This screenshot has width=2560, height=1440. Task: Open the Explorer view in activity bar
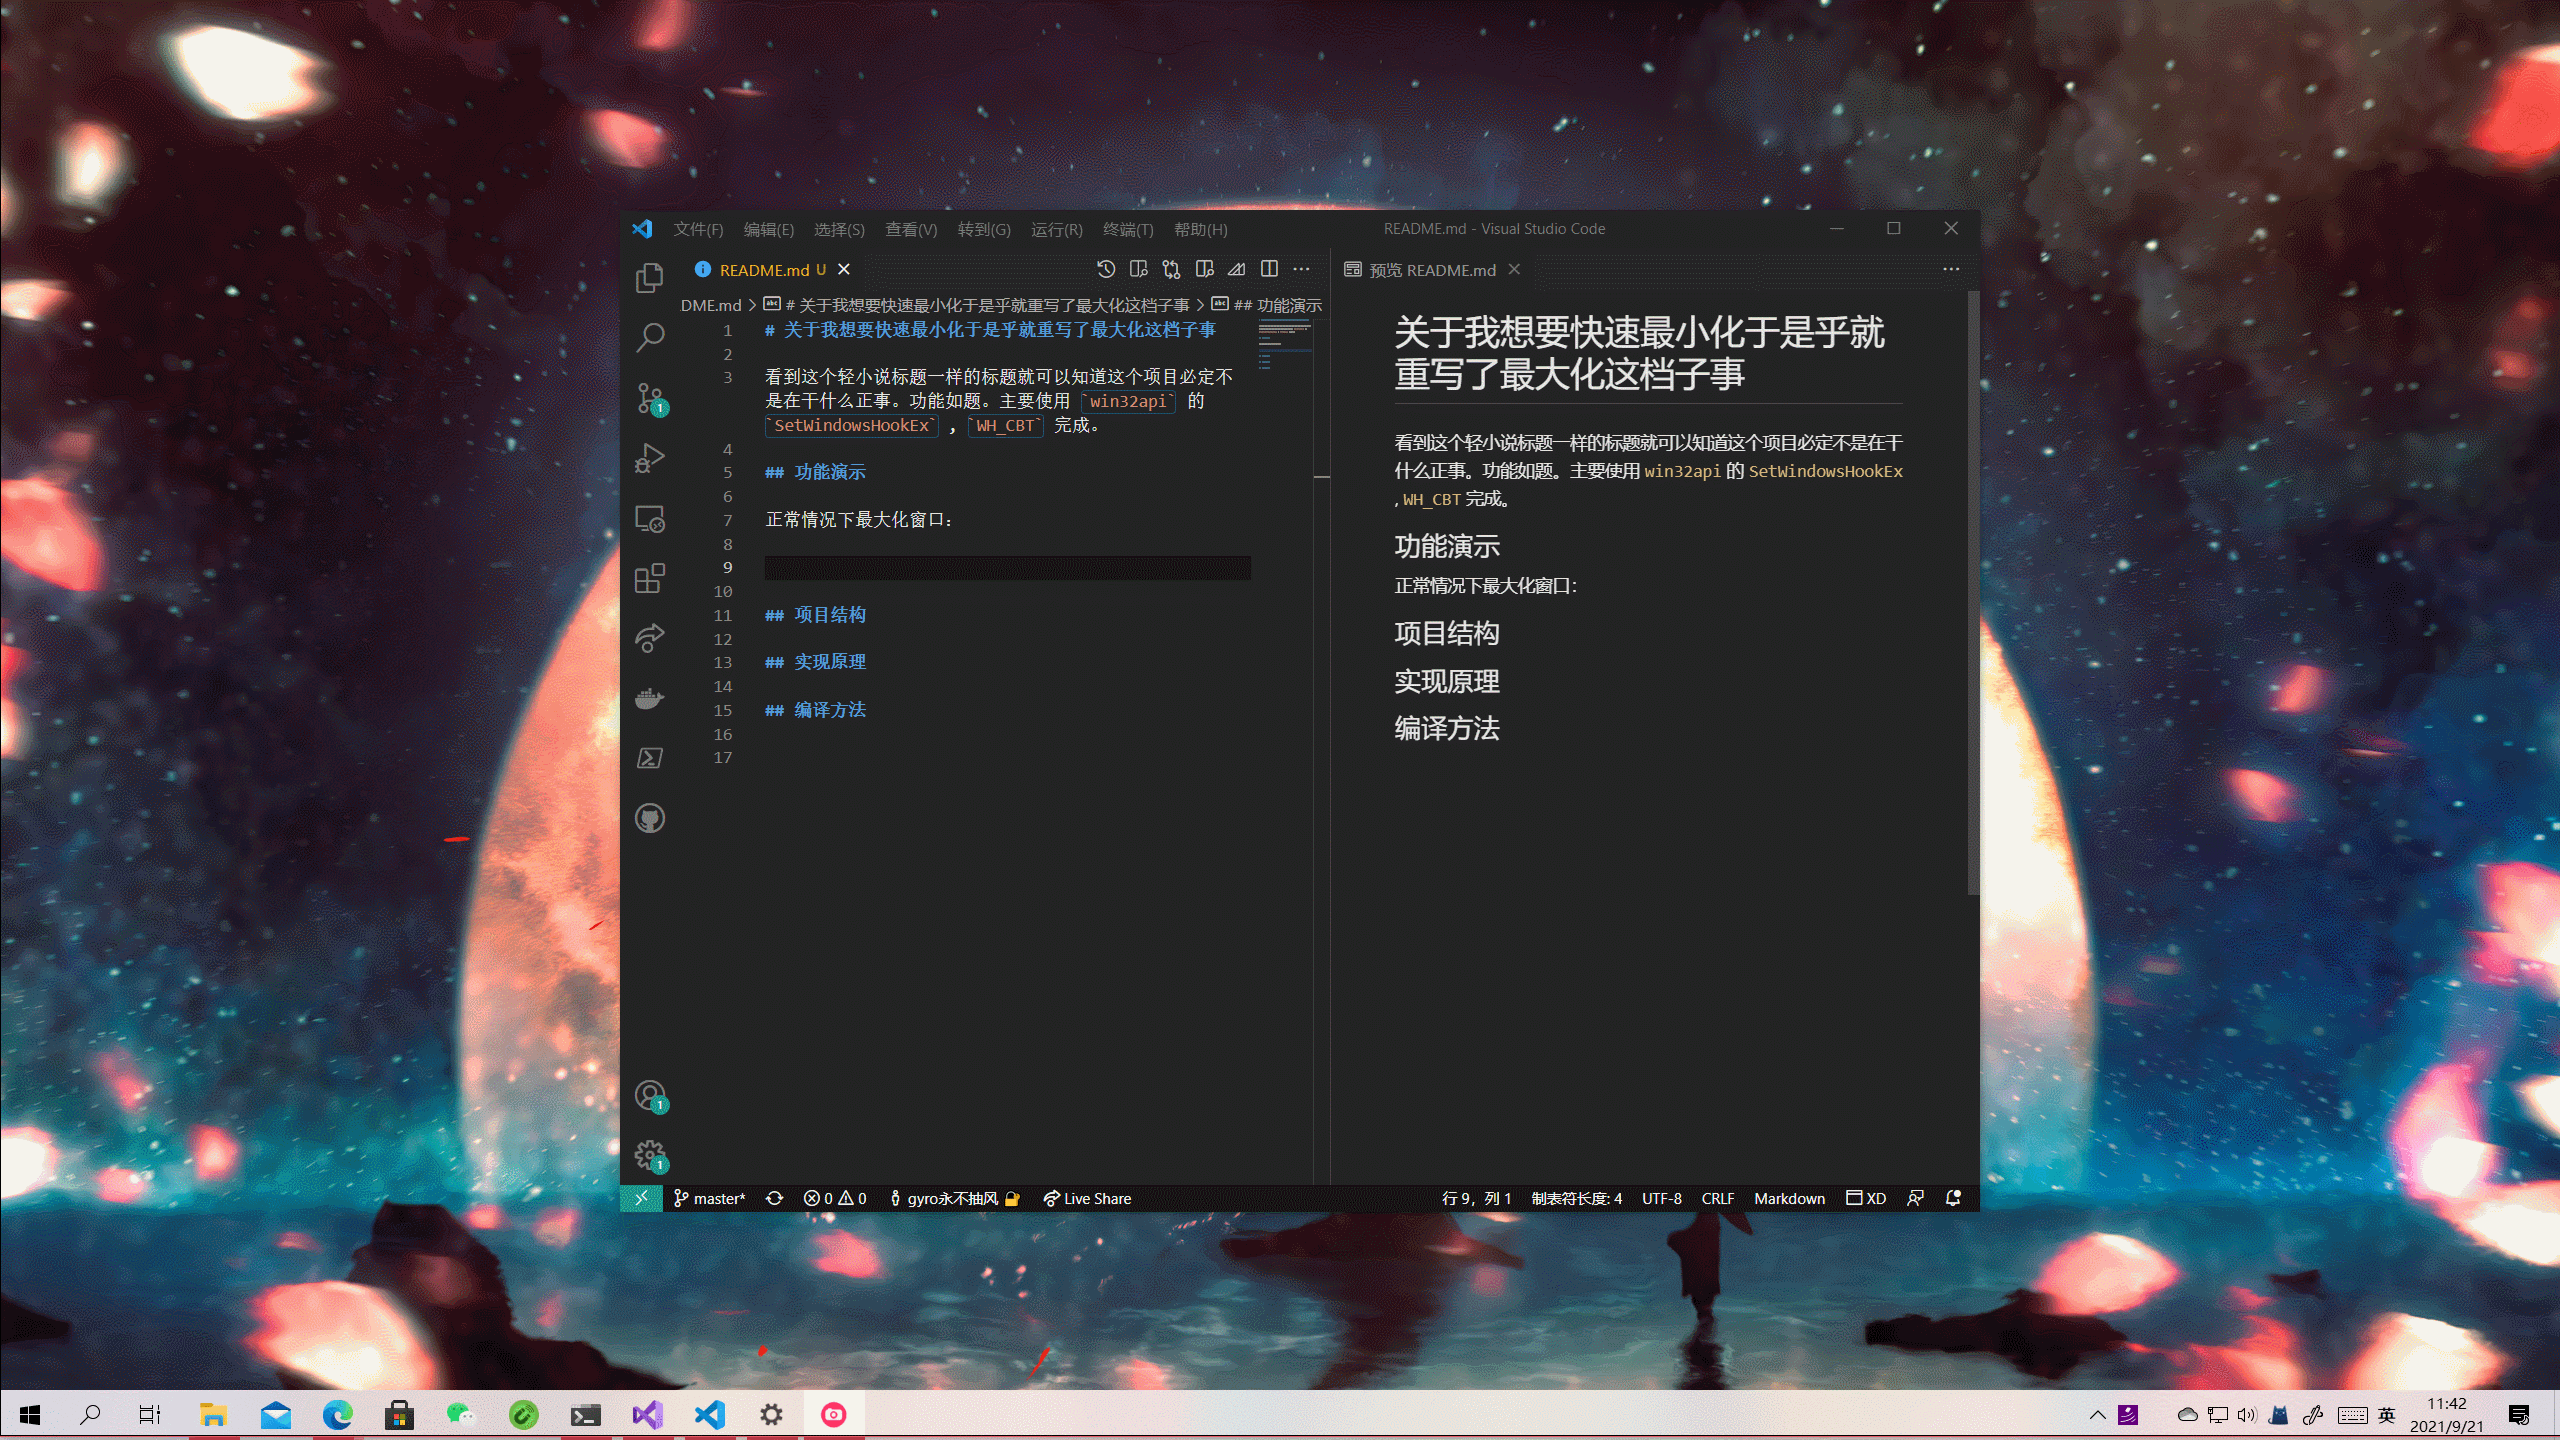coord(649,277)
